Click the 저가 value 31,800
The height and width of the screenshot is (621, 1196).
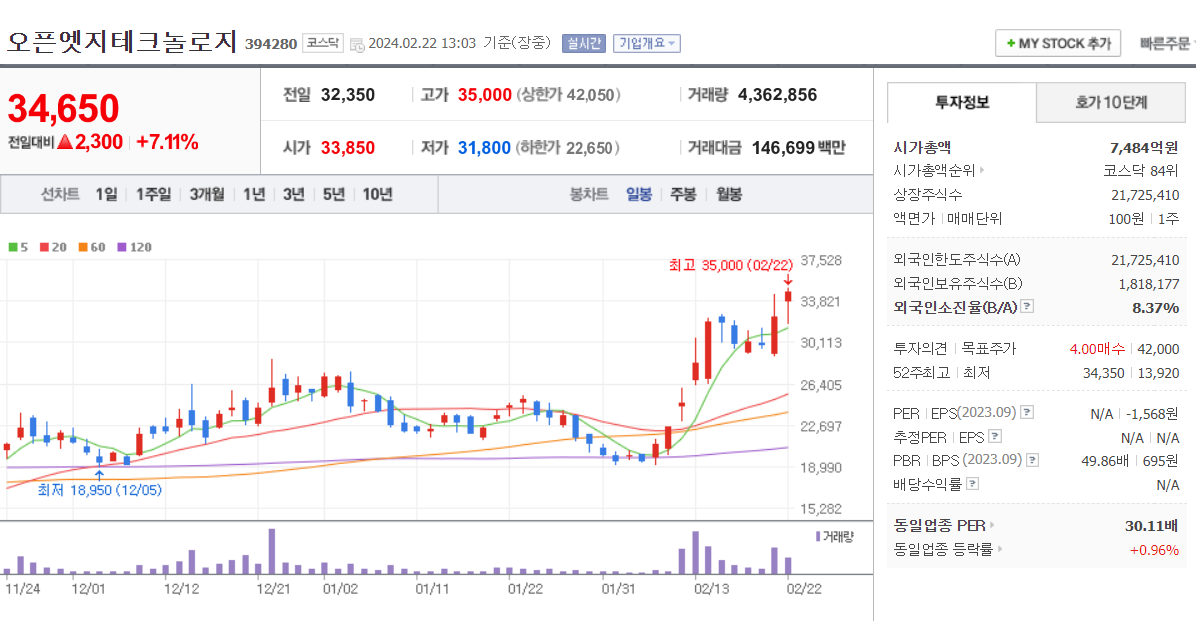click(x=484, y=147)
